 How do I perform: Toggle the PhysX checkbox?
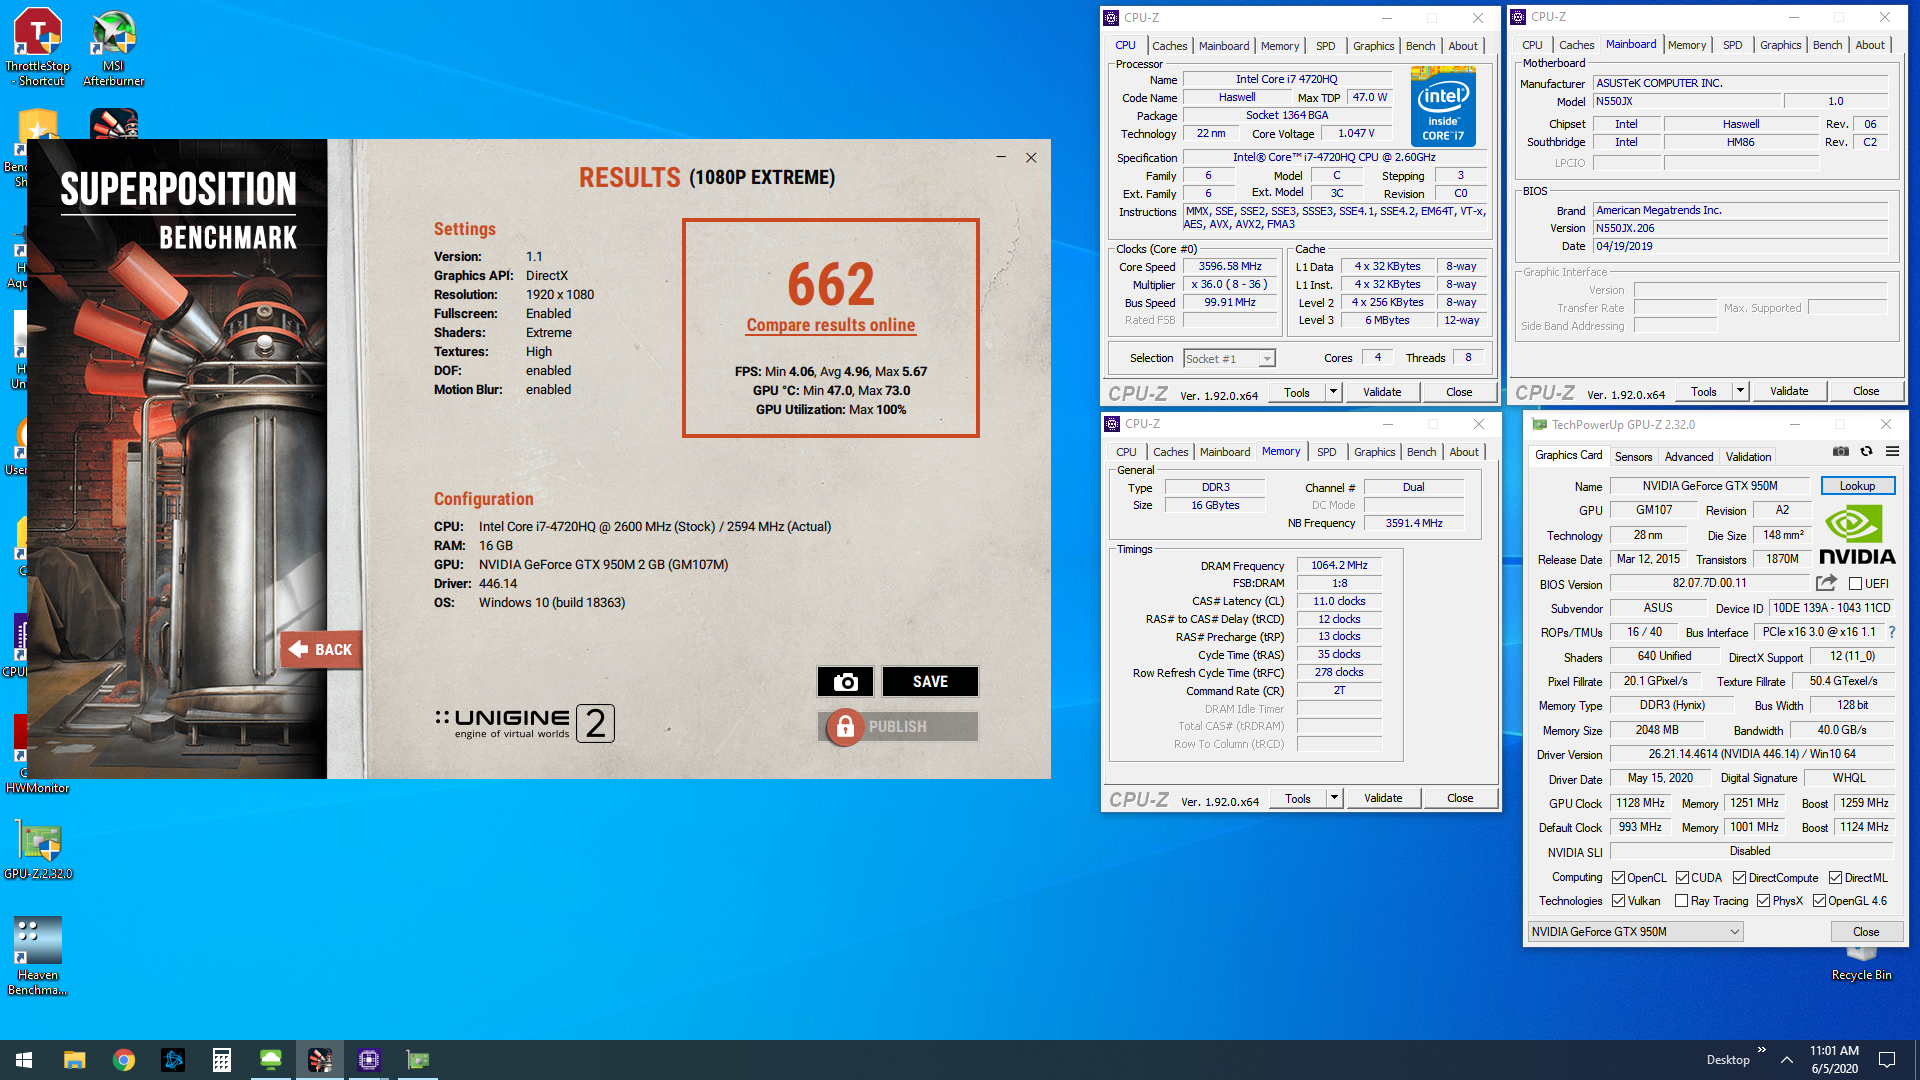coord(1763,901)
